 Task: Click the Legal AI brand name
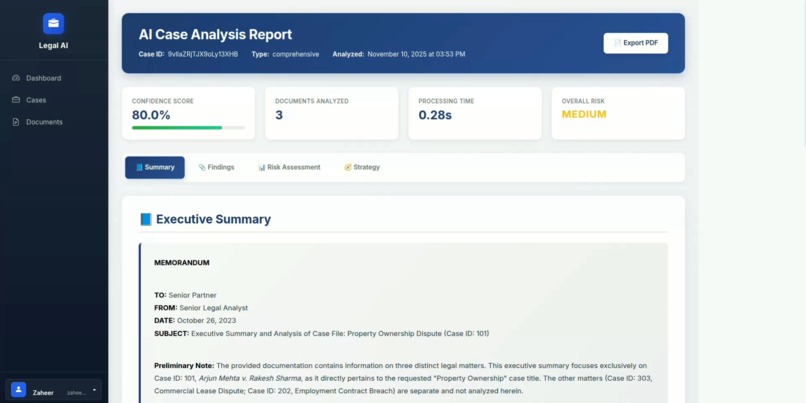pyautogui.click(x=53, y=45)
